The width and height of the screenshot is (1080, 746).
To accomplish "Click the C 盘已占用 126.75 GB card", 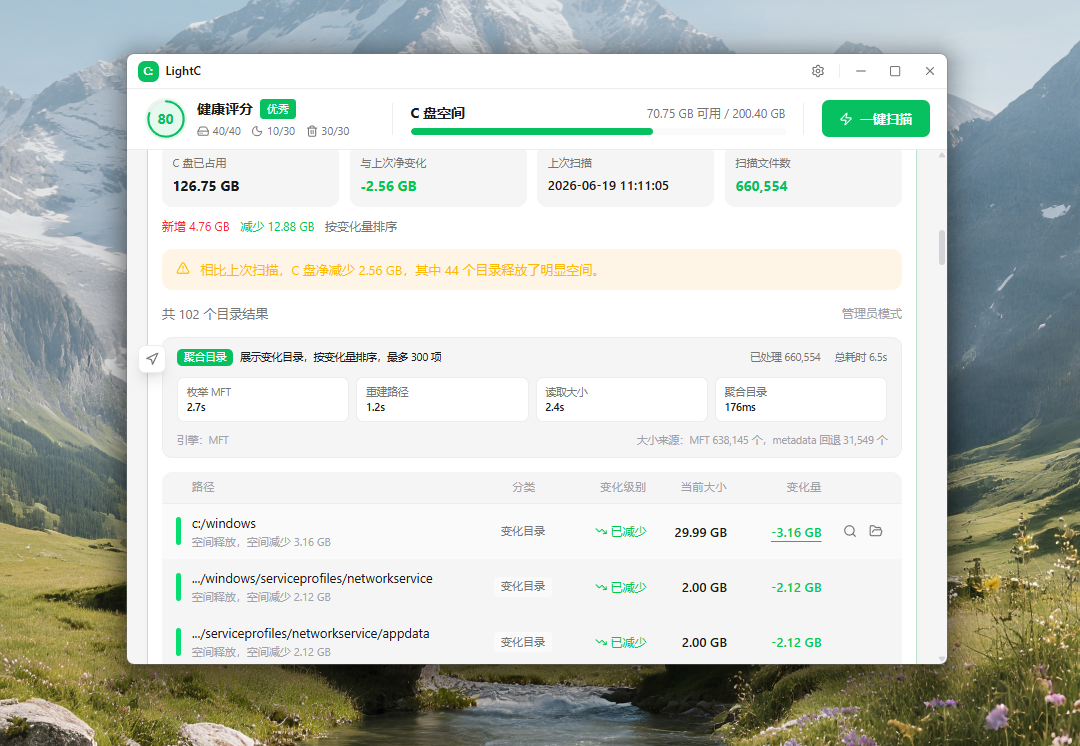I will point(250,178).
